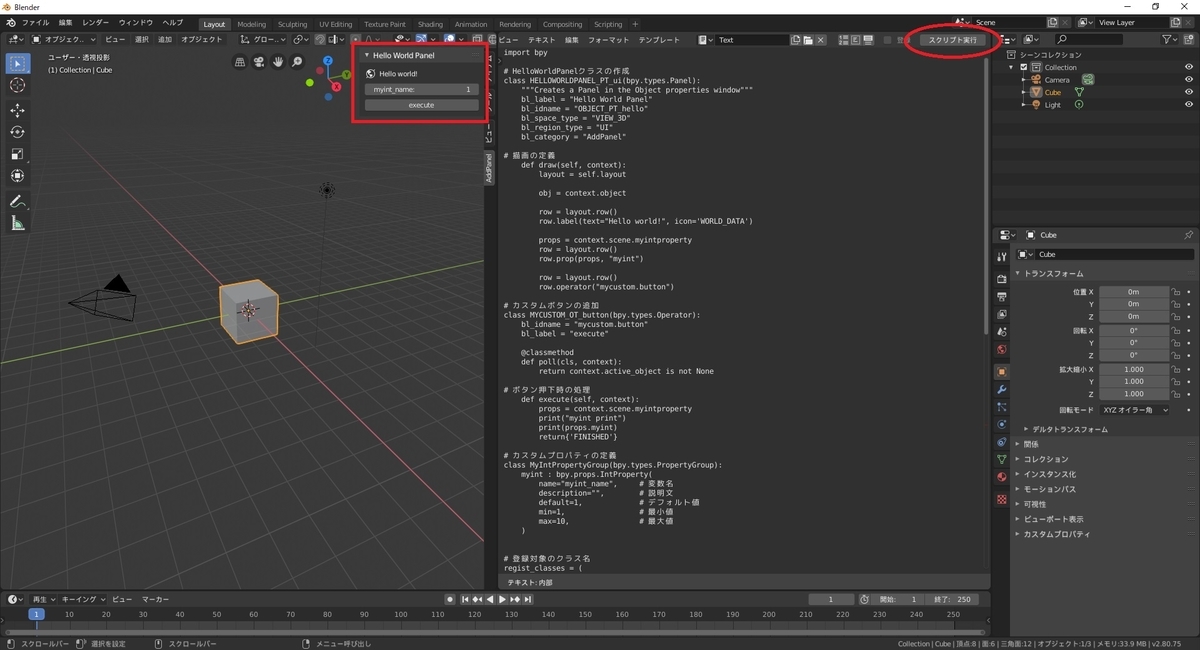The height and width of the screenshot is (650, 1200).
Task: Open the rotation mode XYZ Euler dropdown
Action: [1134, 410]
